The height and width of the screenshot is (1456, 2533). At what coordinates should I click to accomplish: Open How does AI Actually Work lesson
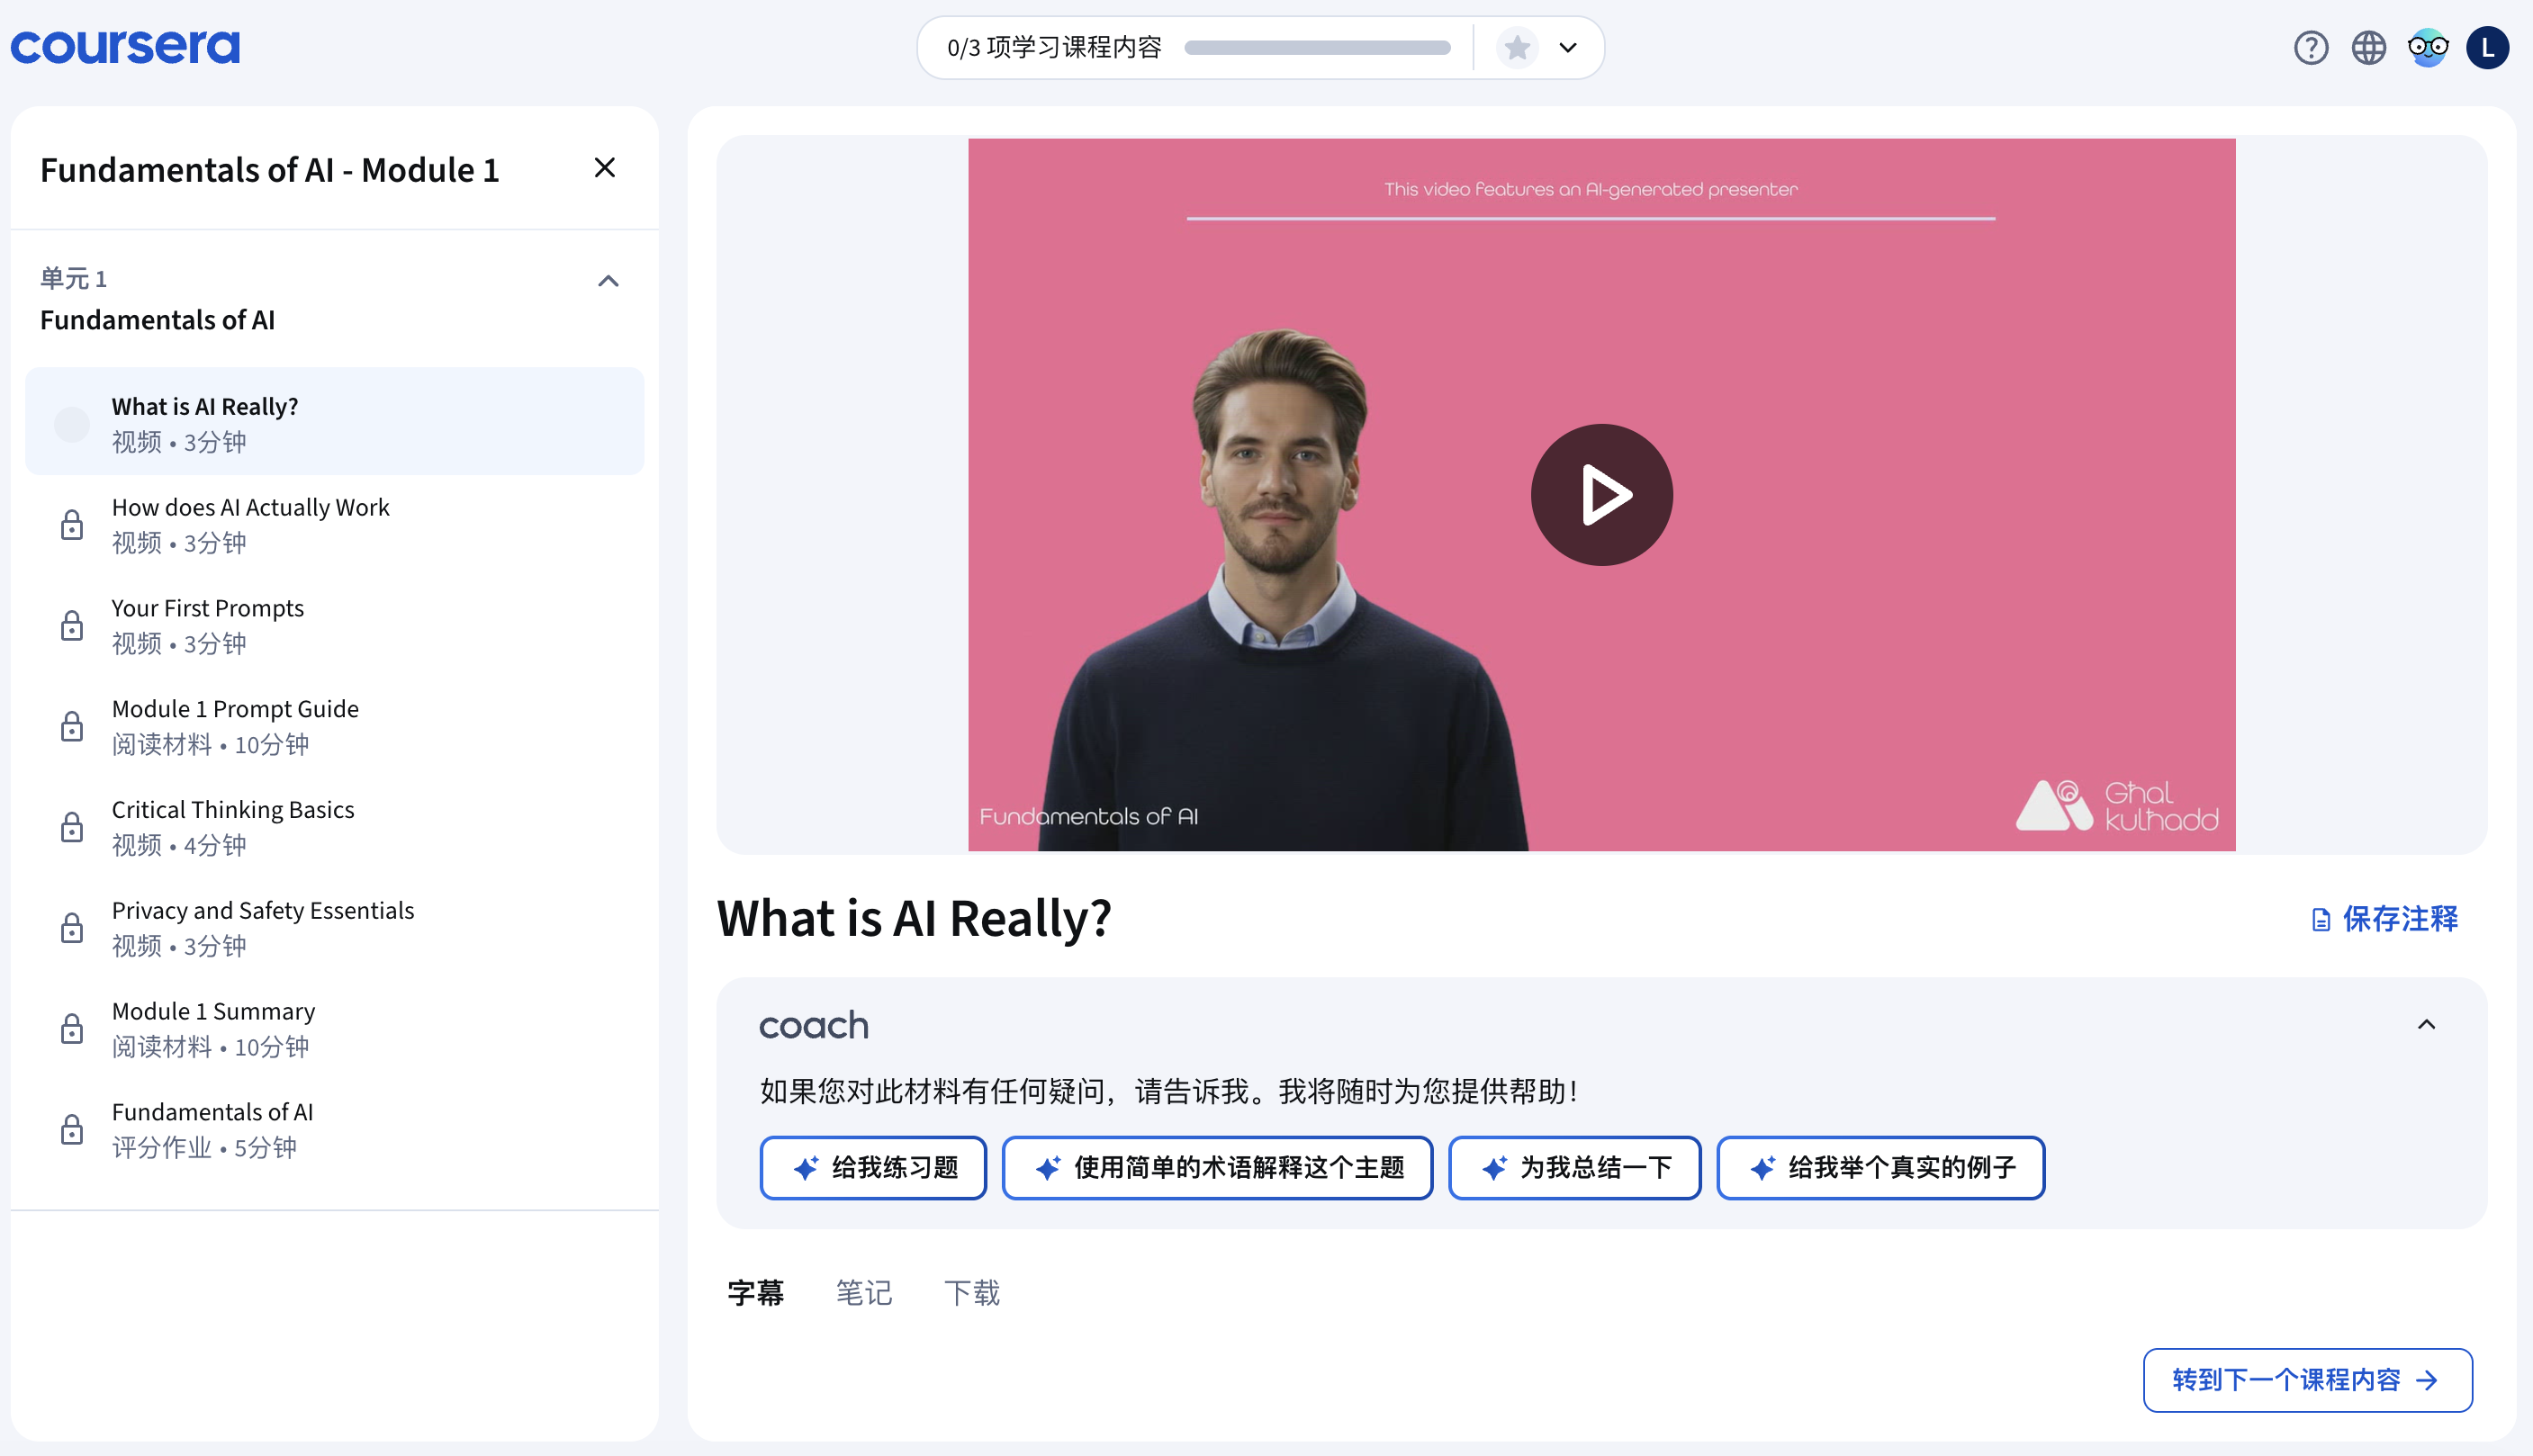coord(334,524)
